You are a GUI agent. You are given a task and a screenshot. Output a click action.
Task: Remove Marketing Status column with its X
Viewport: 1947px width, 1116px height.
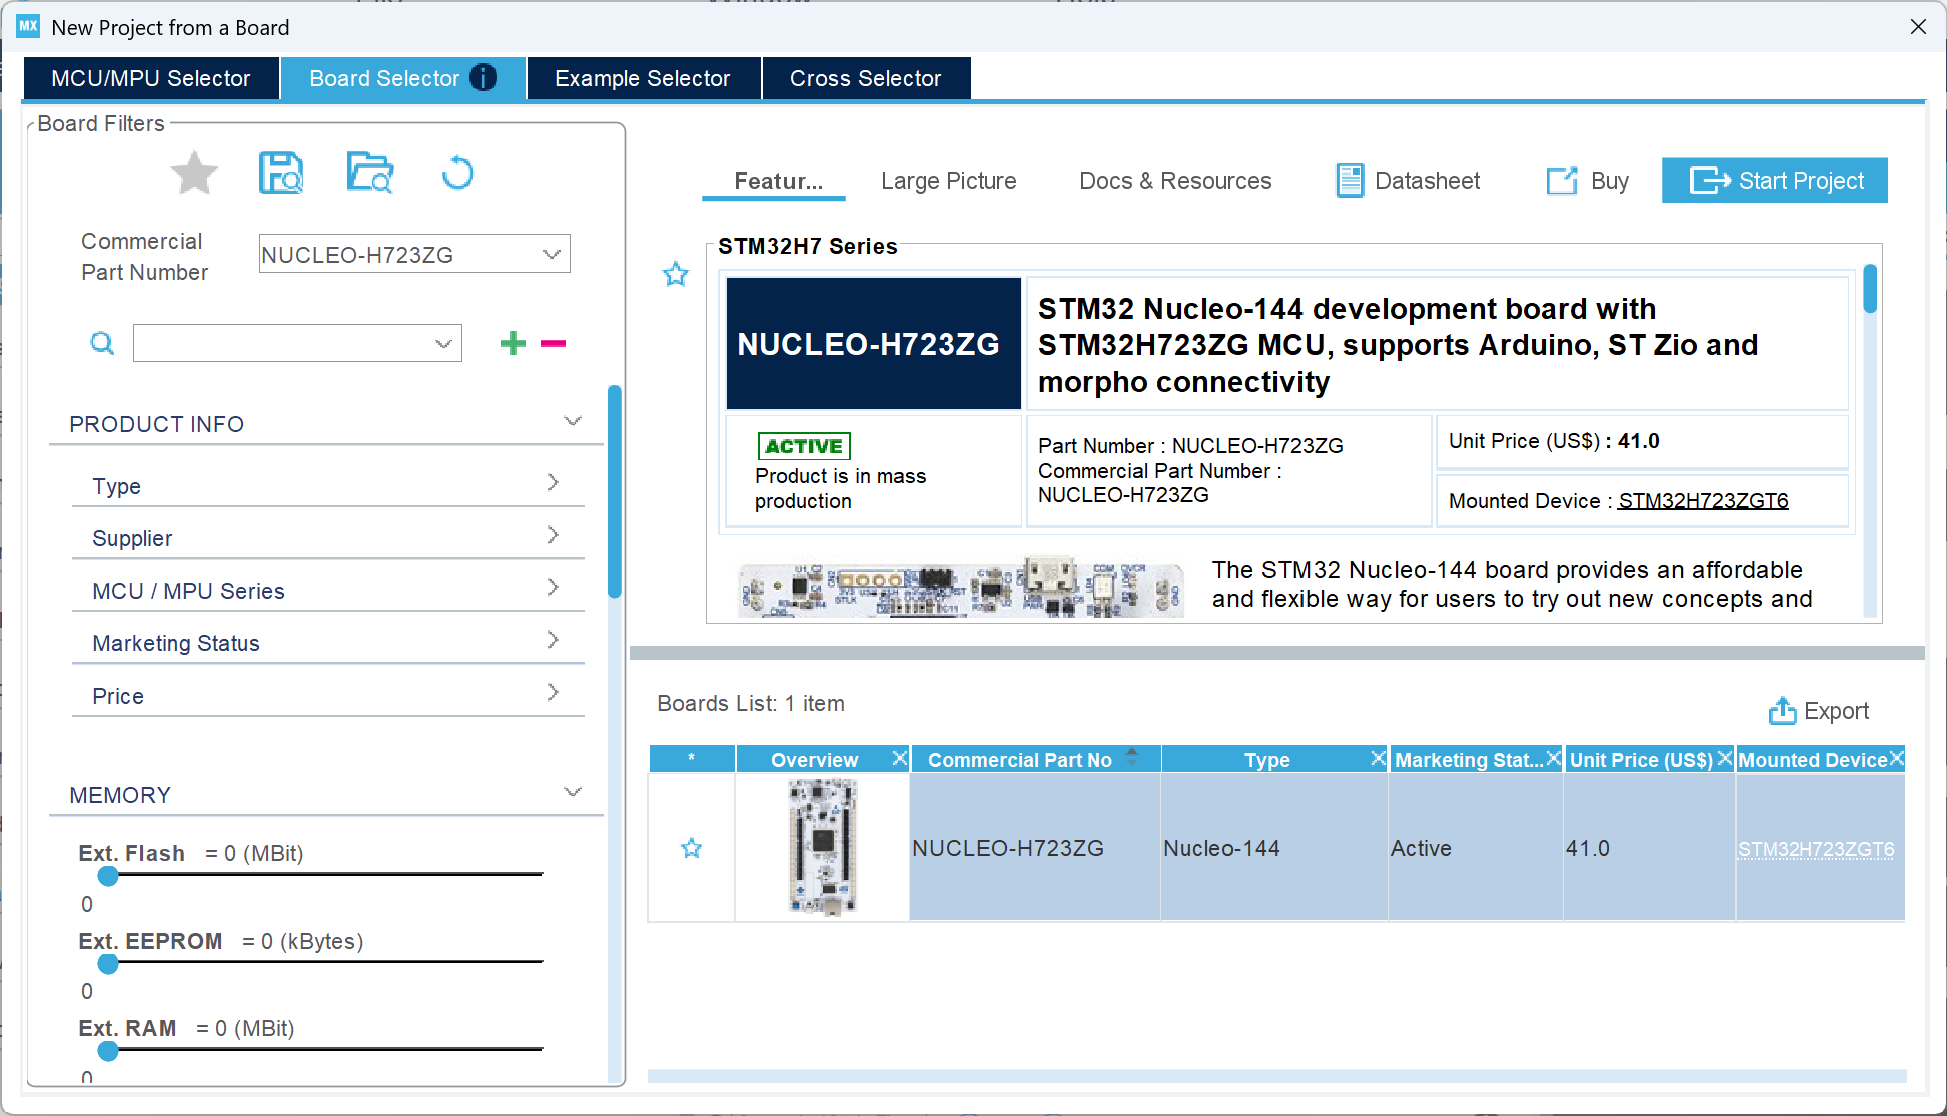[x=1553, y=758]
